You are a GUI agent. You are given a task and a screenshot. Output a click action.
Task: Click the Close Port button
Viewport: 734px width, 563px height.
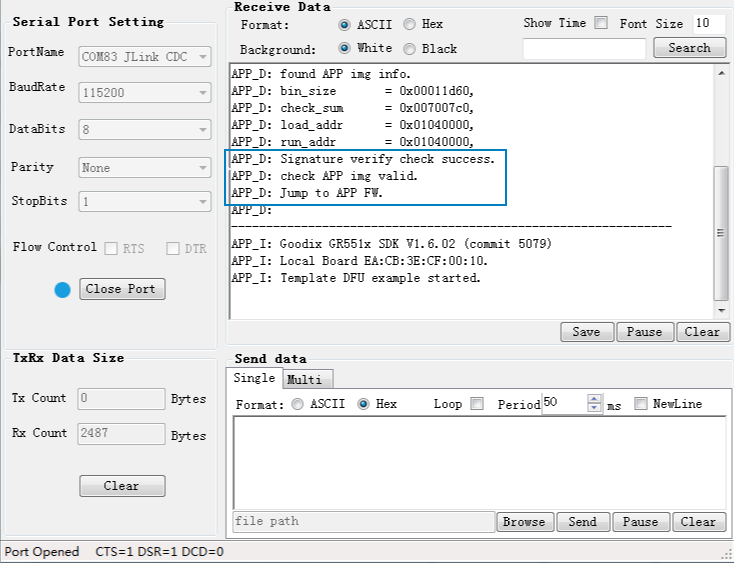(x=122, y=289)
